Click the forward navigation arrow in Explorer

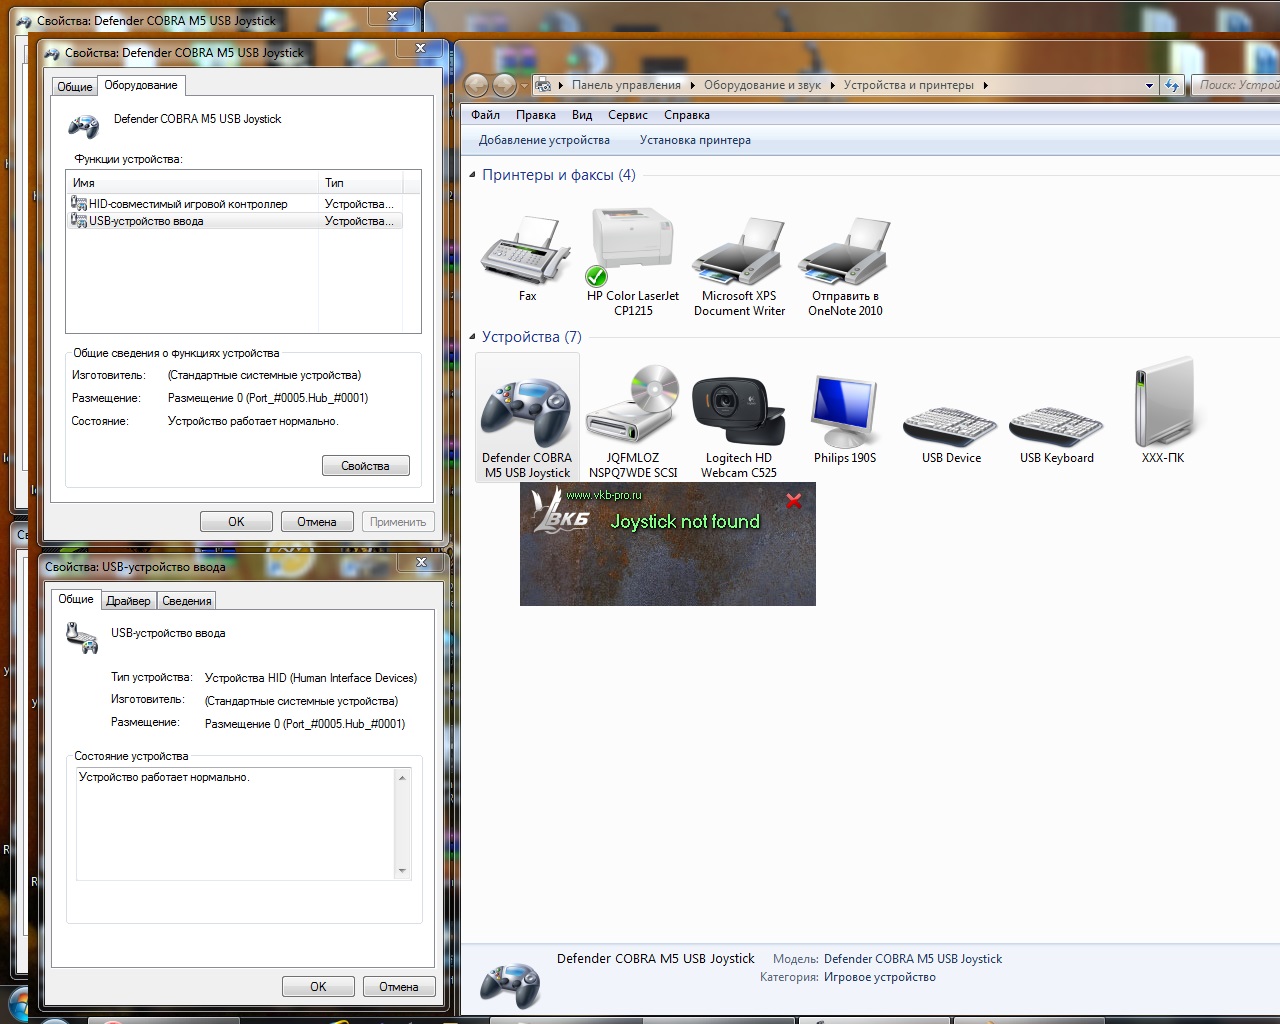(x=505, y=85)
